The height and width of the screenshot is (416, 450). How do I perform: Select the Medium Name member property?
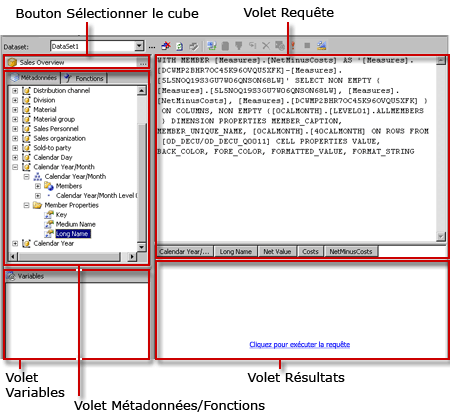(76, 224)
